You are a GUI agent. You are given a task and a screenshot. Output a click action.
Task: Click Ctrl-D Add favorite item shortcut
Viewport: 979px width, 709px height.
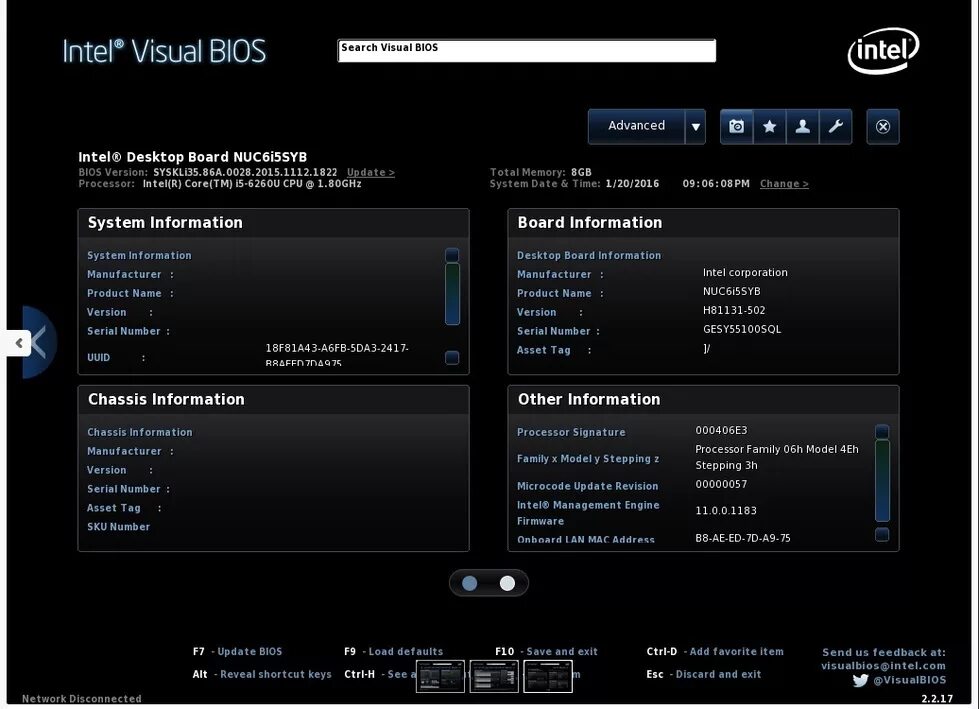(x=715, y=652)
